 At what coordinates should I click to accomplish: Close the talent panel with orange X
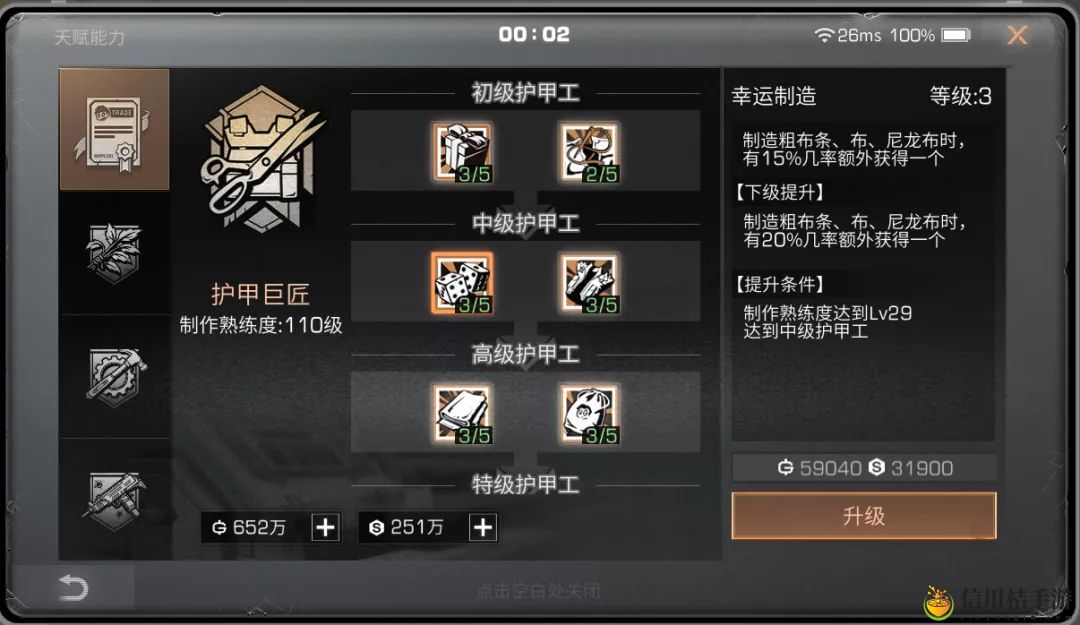tap(1017, 34)
